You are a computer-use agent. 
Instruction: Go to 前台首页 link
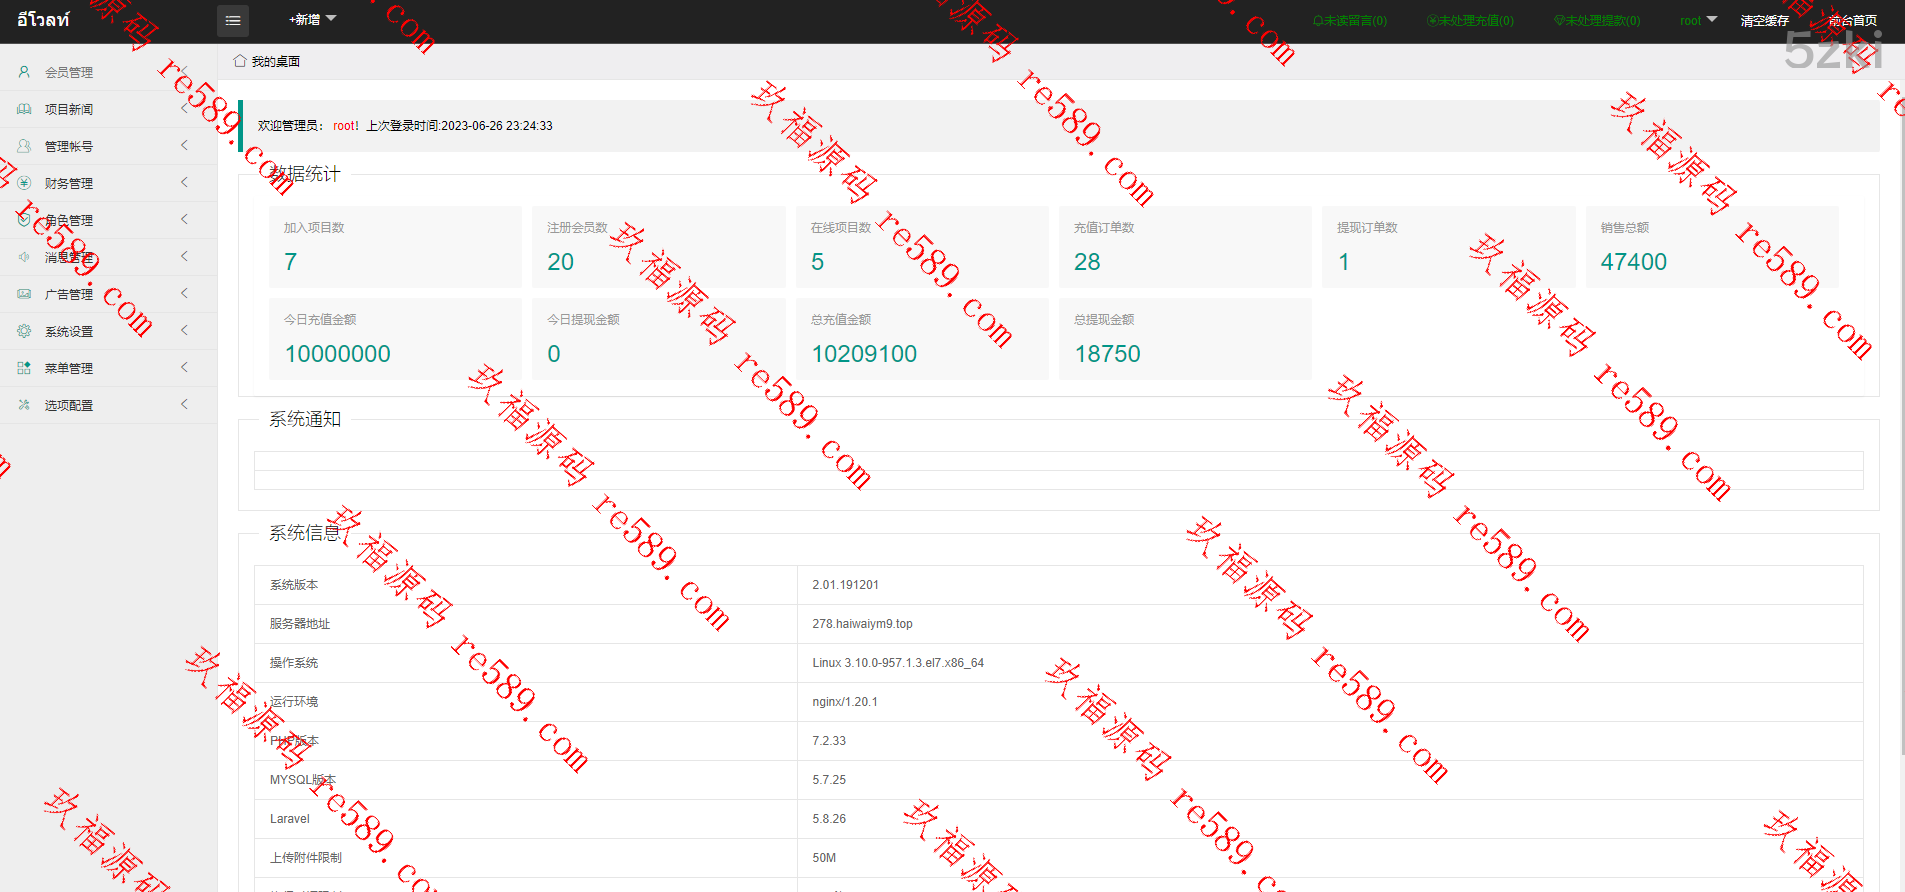(1852, 21)
